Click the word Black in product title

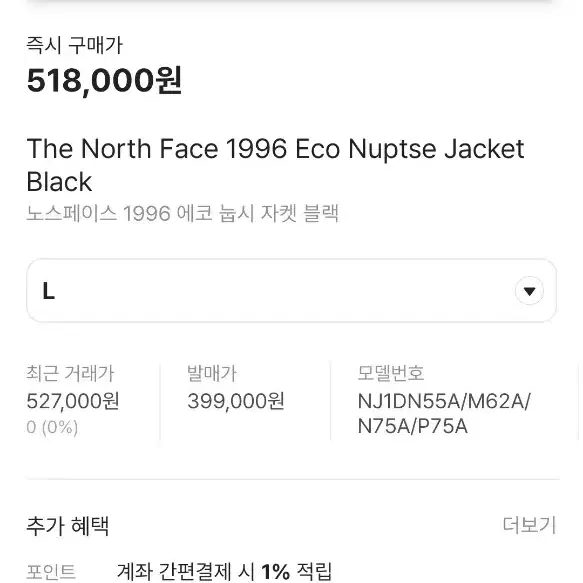(x=59, y=182)
